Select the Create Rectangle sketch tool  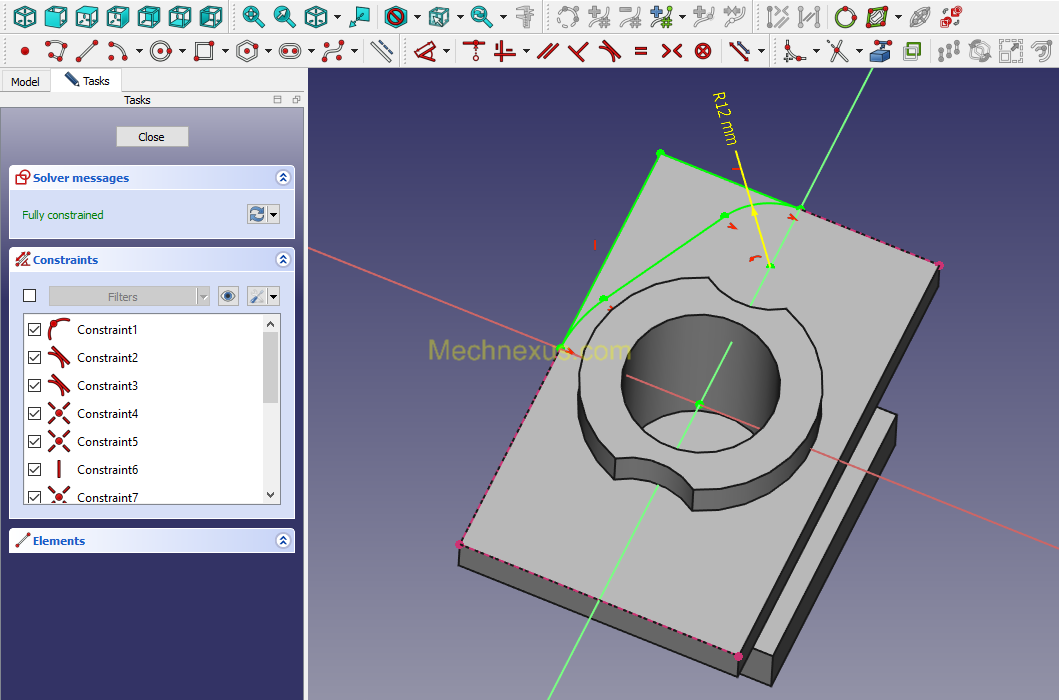tap(203, 51)
